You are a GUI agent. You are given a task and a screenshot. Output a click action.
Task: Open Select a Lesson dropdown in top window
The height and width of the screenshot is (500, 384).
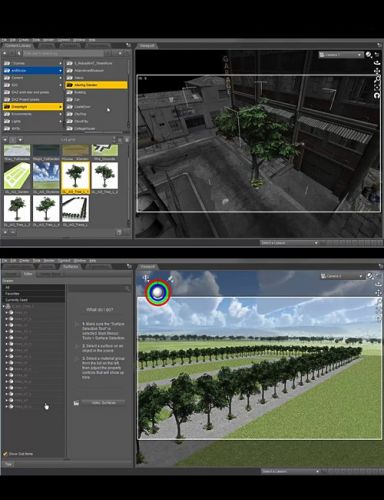tap(289, 243)
